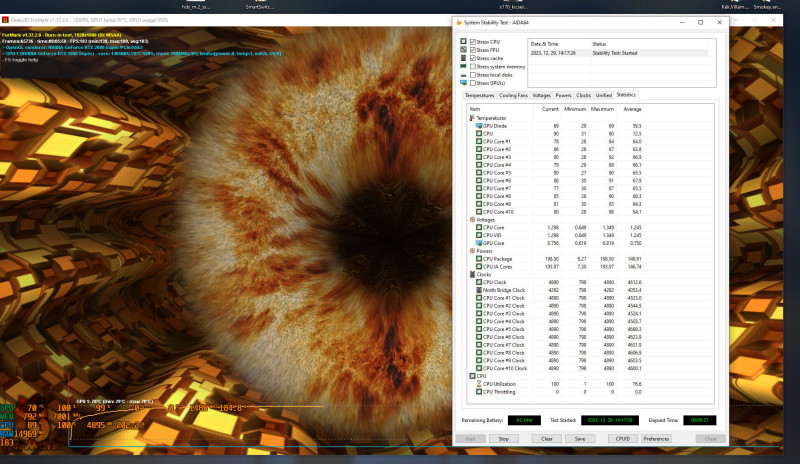Click the 'Test Started' date display field
Viewport: 800px width, 464px height.
point(610,420)
